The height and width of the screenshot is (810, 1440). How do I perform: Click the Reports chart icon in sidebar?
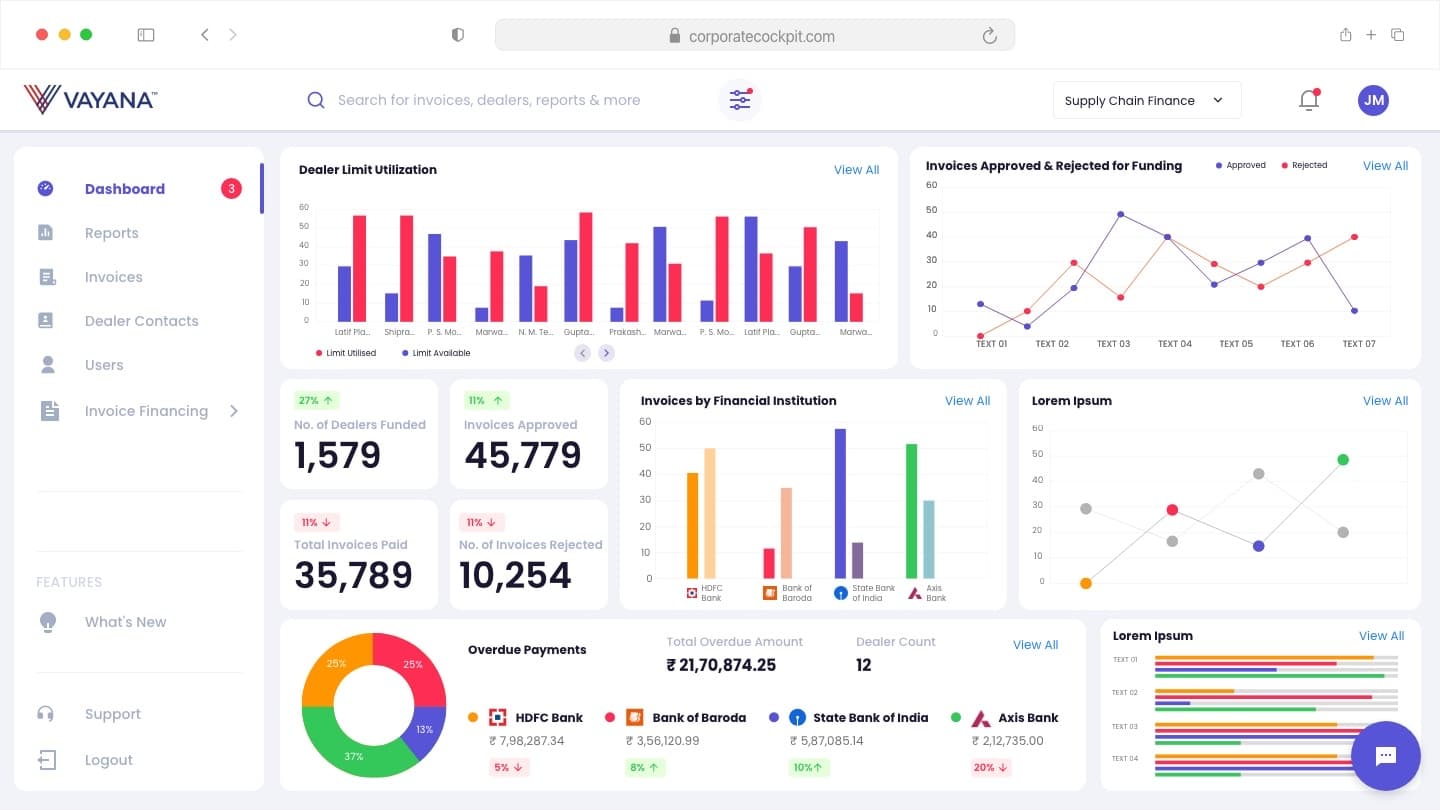45,232
